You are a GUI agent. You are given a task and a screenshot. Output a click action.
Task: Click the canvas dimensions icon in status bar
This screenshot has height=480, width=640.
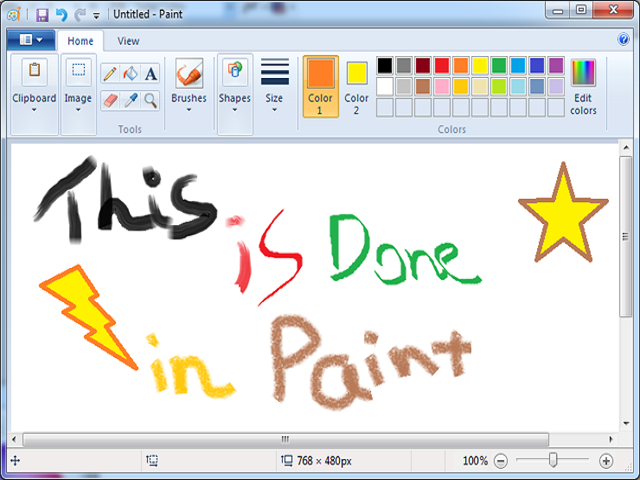coord(287,461)
